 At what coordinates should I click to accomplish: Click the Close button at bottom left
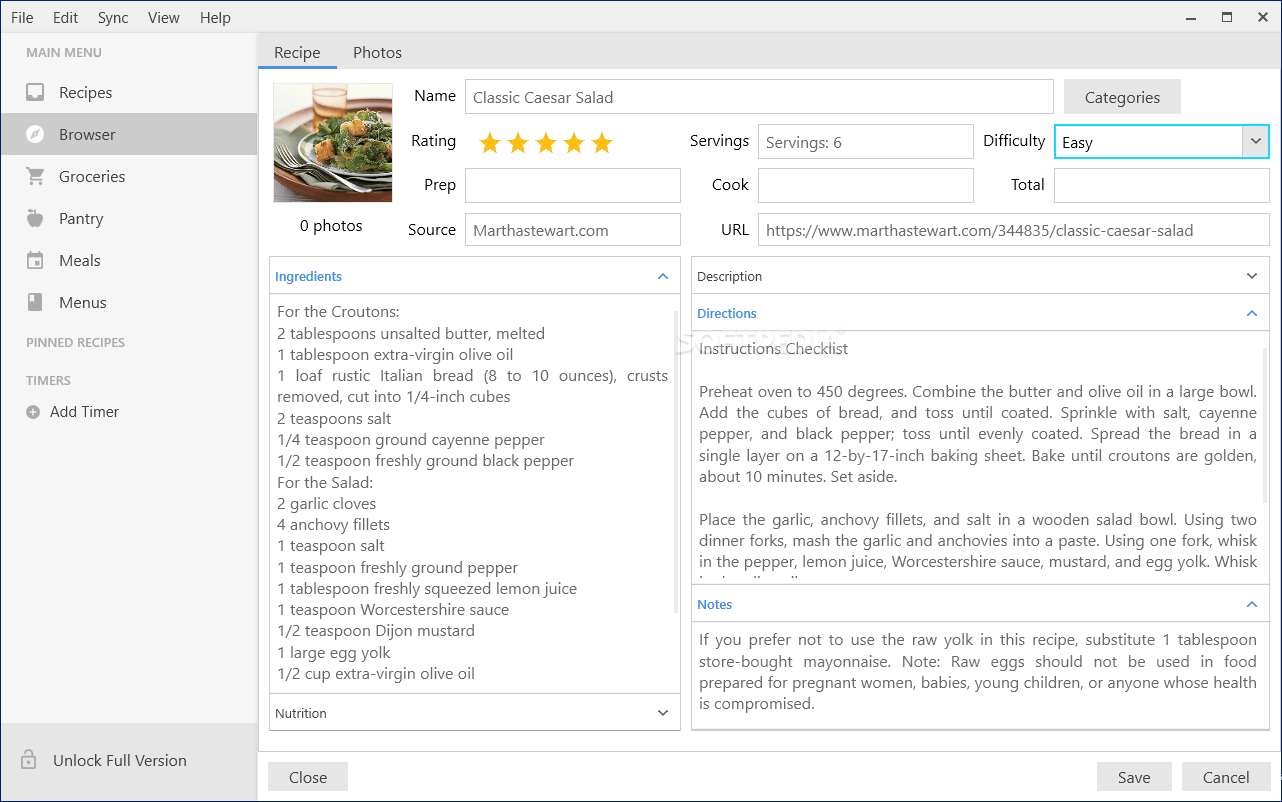[x=308, y=777]
